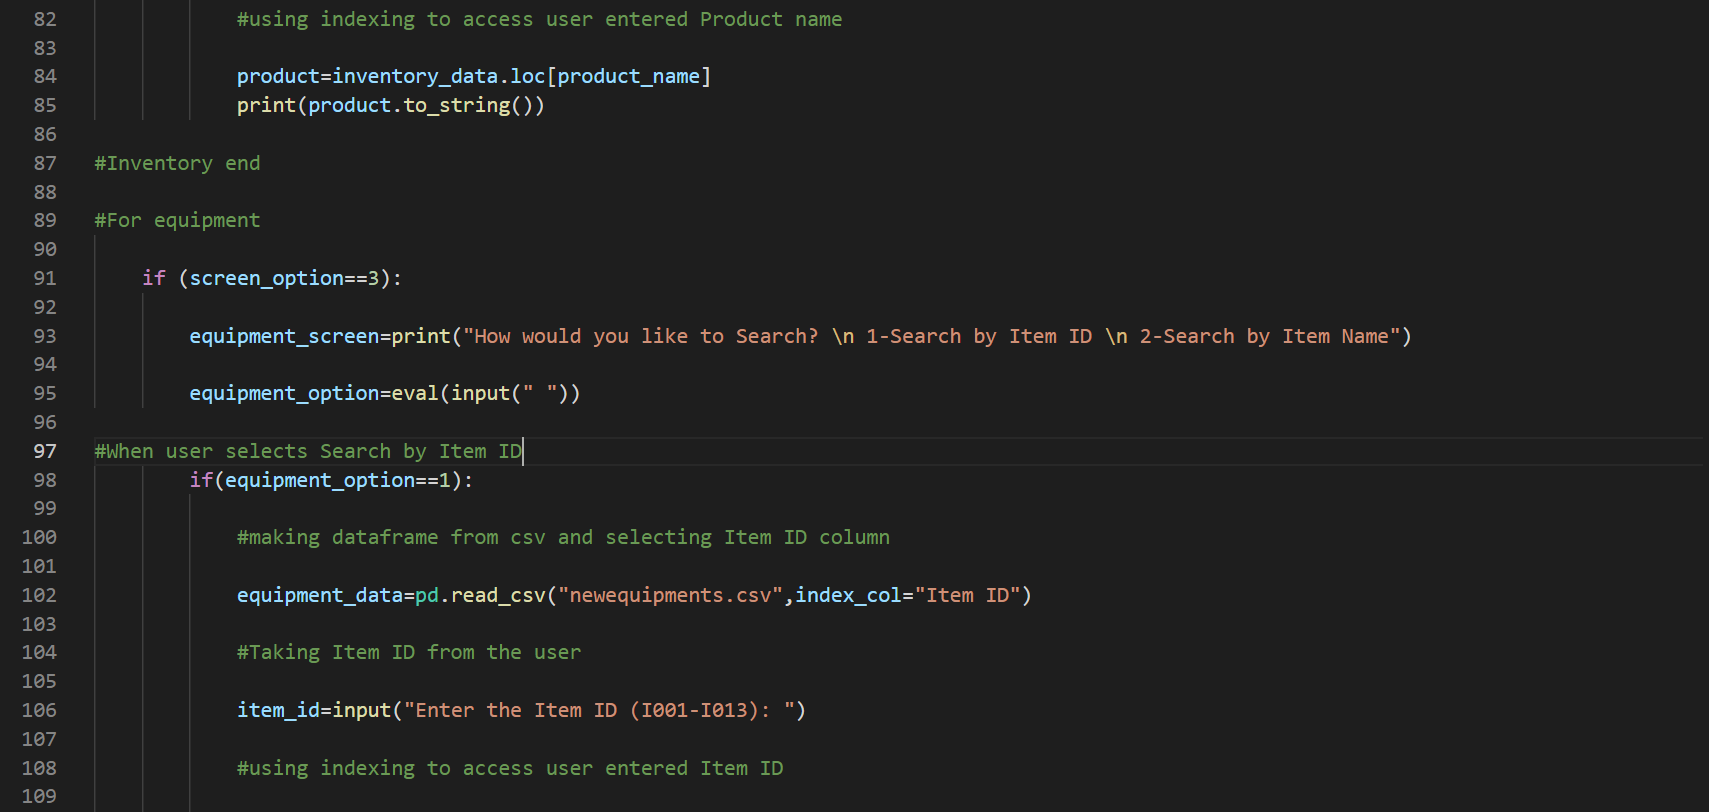The height and width of the screenshot is (812, 1709).
Task: Click line number 91 in the gutter
Action: pyautogui.click(x=45, y=278)
